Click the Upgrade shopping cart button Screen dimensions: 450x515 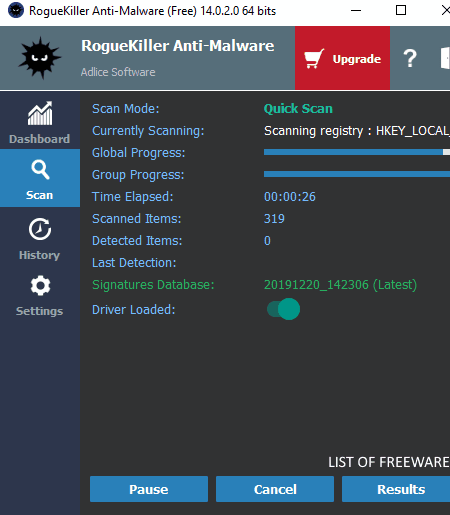342,58
